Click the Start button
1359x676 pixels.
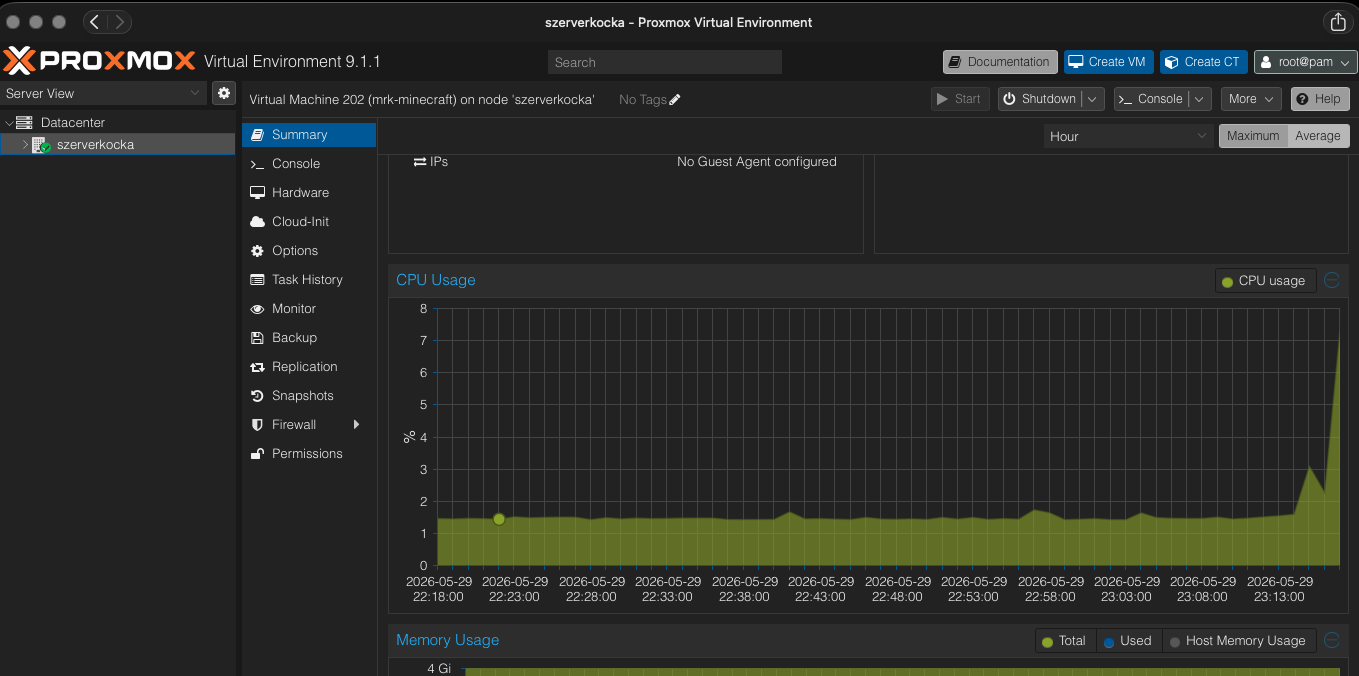coord(960,99)
